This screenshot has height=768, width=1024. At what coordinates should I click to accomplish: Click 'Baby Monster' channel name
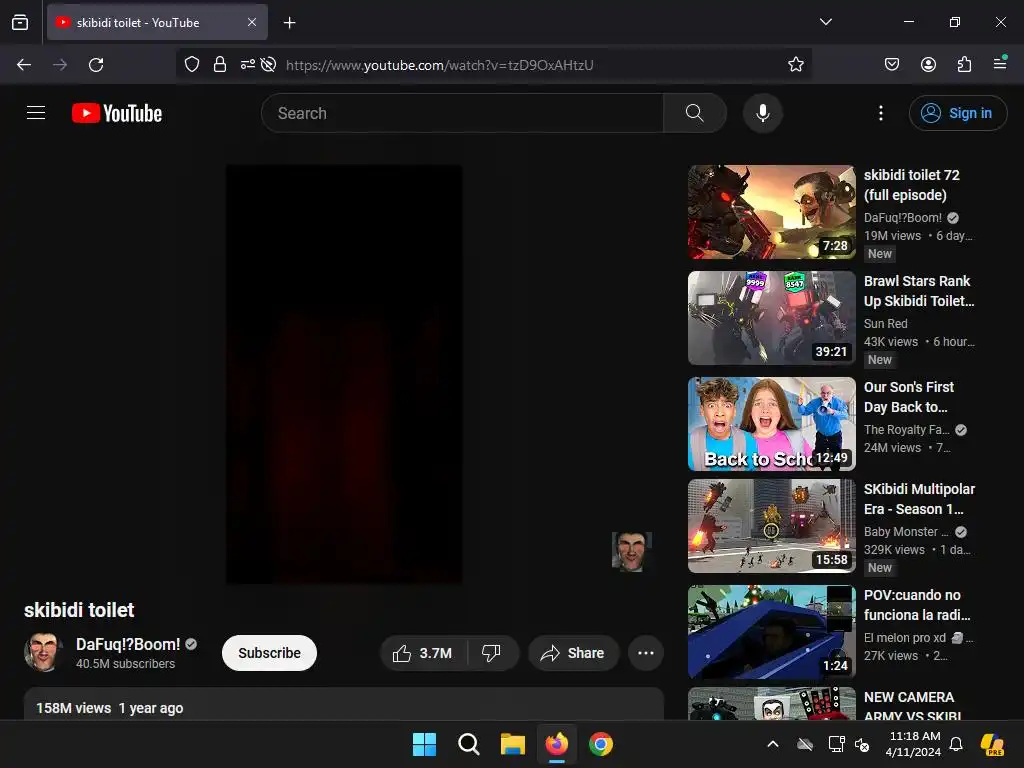click(x=906, y=532)
